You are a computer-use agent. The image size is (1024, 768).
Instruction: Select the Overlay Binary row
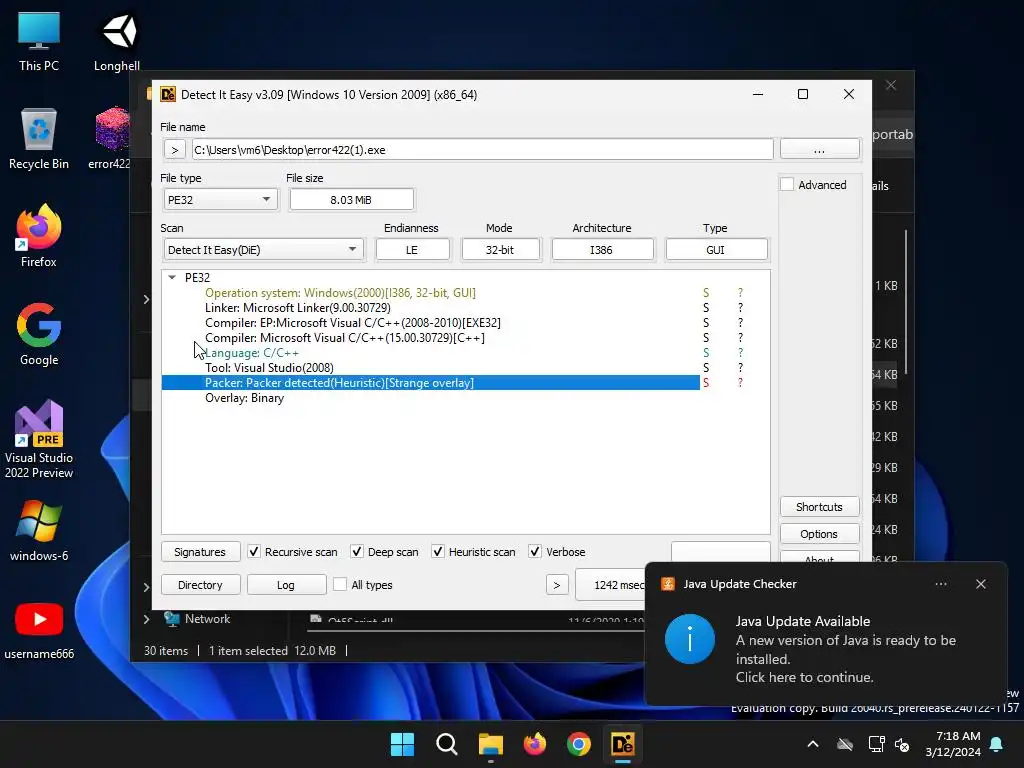(431, 398)
